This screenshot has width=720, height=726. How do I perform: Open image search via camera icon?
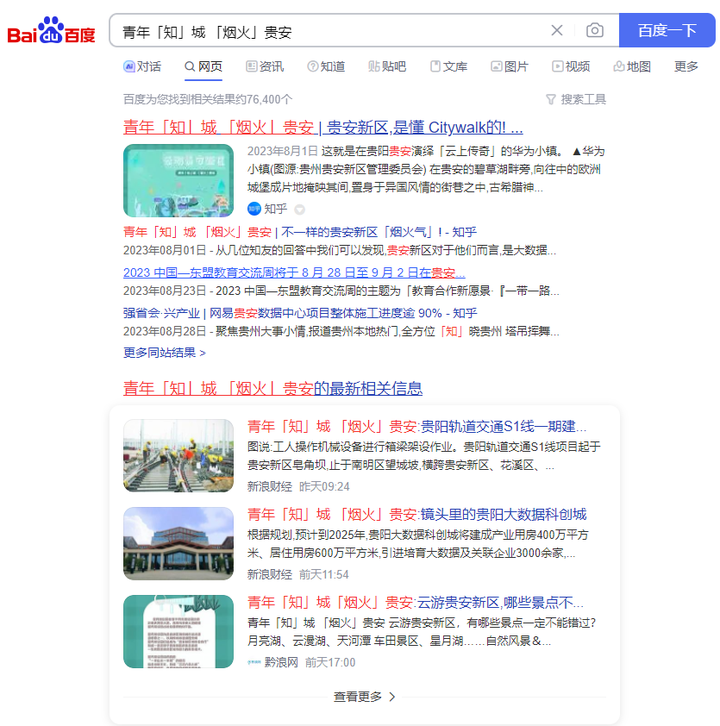pyautogui.click(x=595, y=31)
